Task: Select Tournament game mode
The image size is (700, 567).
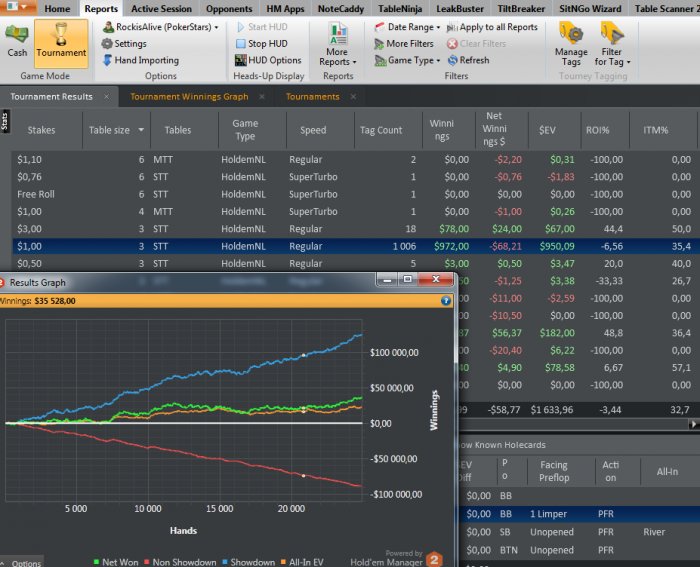Action: click(61, 43)
